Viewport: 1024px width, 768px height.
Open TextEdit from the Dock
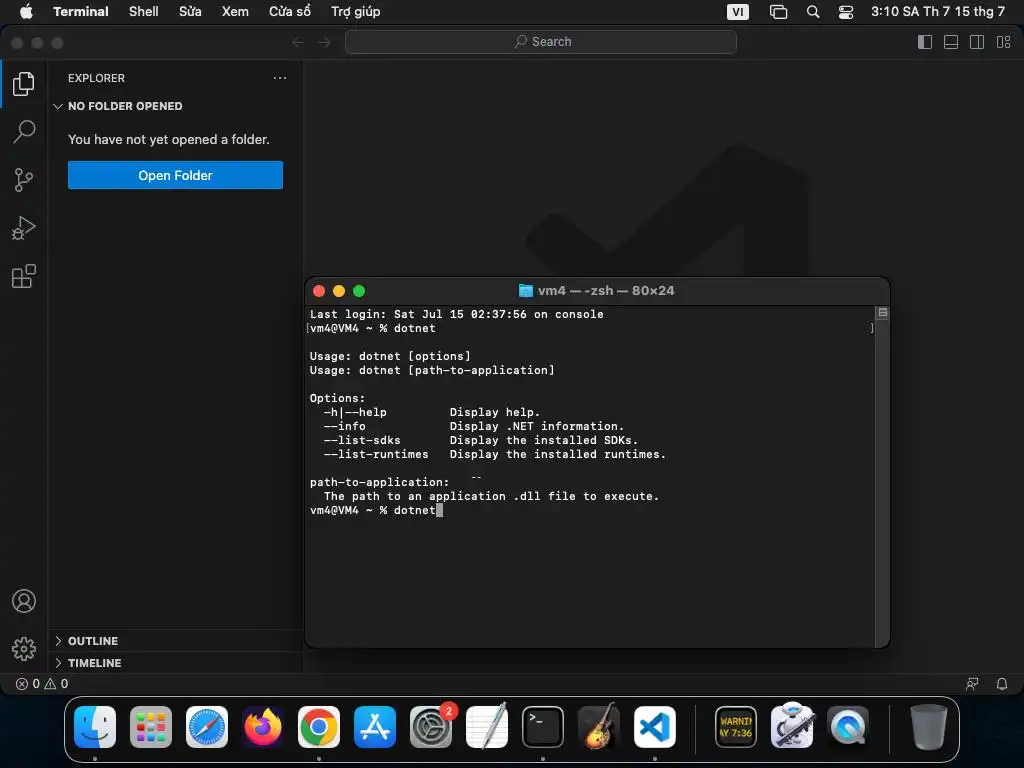pyautogui.click(x=487, y=727)
